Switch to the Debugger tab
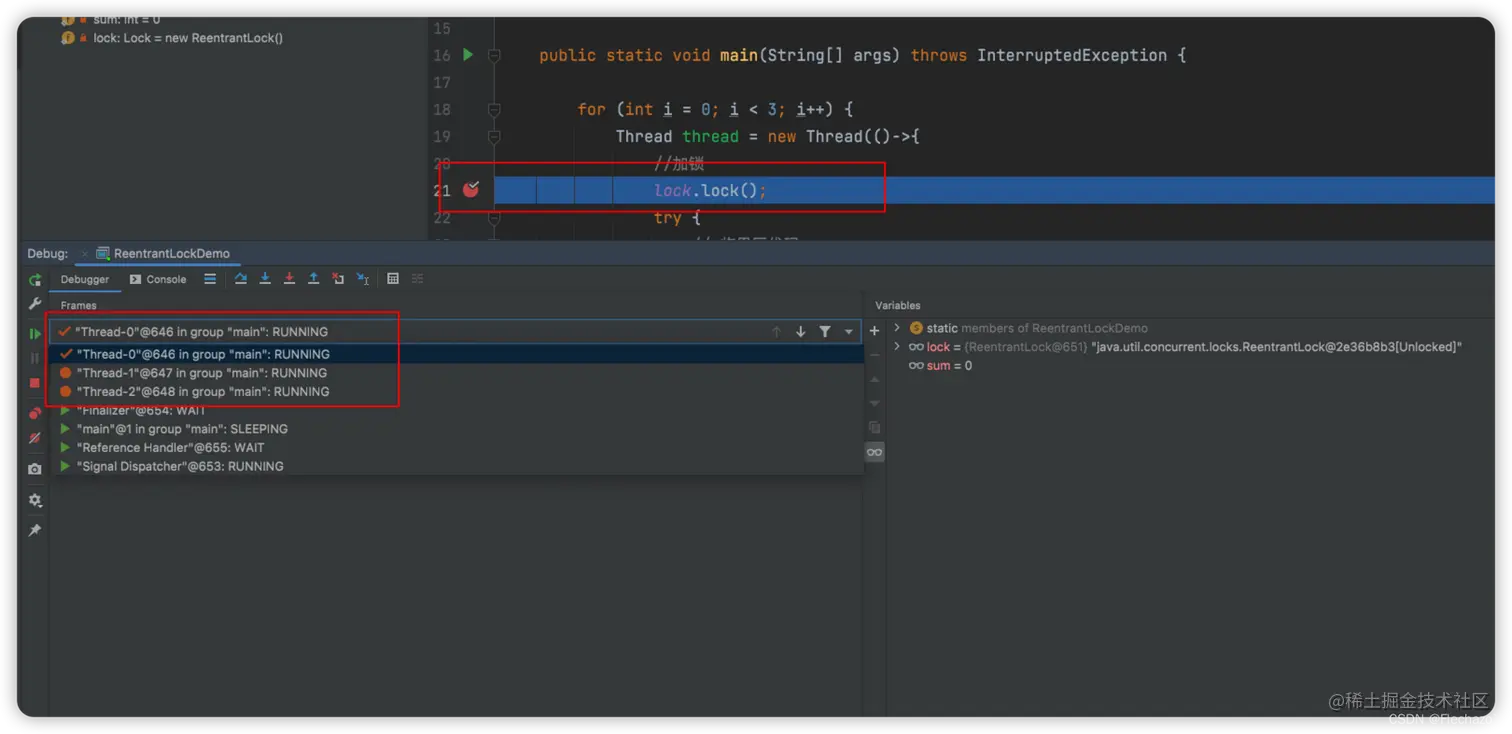Image resolution: width=1512 pixels, height=734 pixels. pos(85,279)
